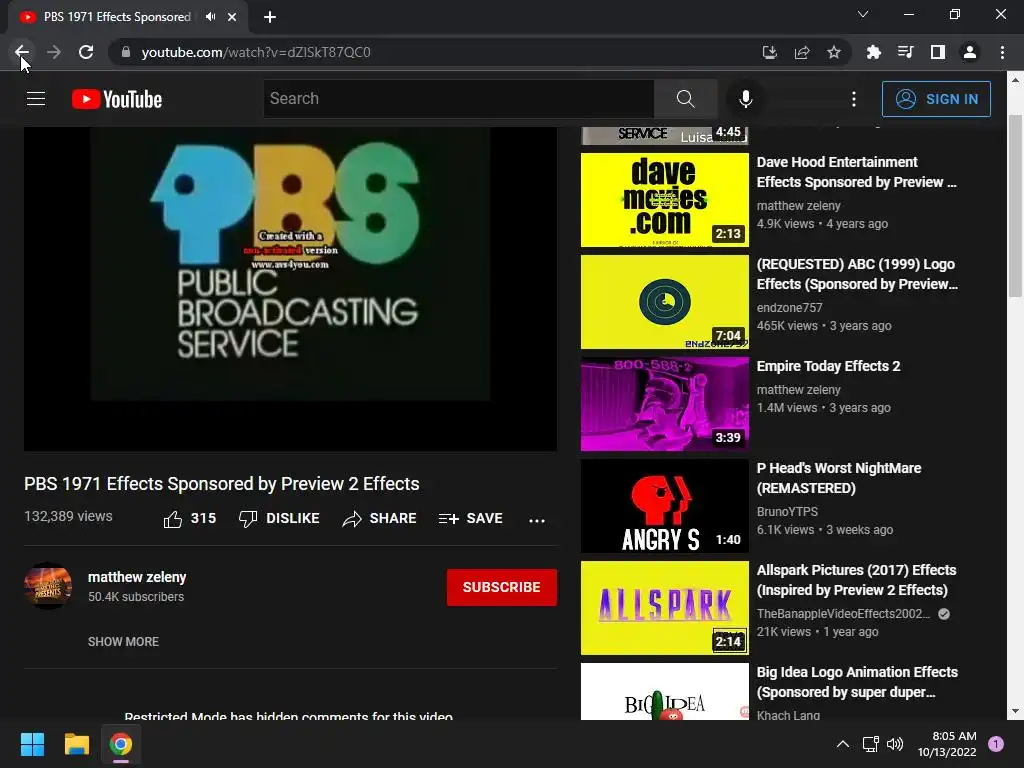The height and width of the screenshot is (768, 1024).
Task: Toggle Chrome side panel icon
Action: pyautogui.click(x=938, y=52)
